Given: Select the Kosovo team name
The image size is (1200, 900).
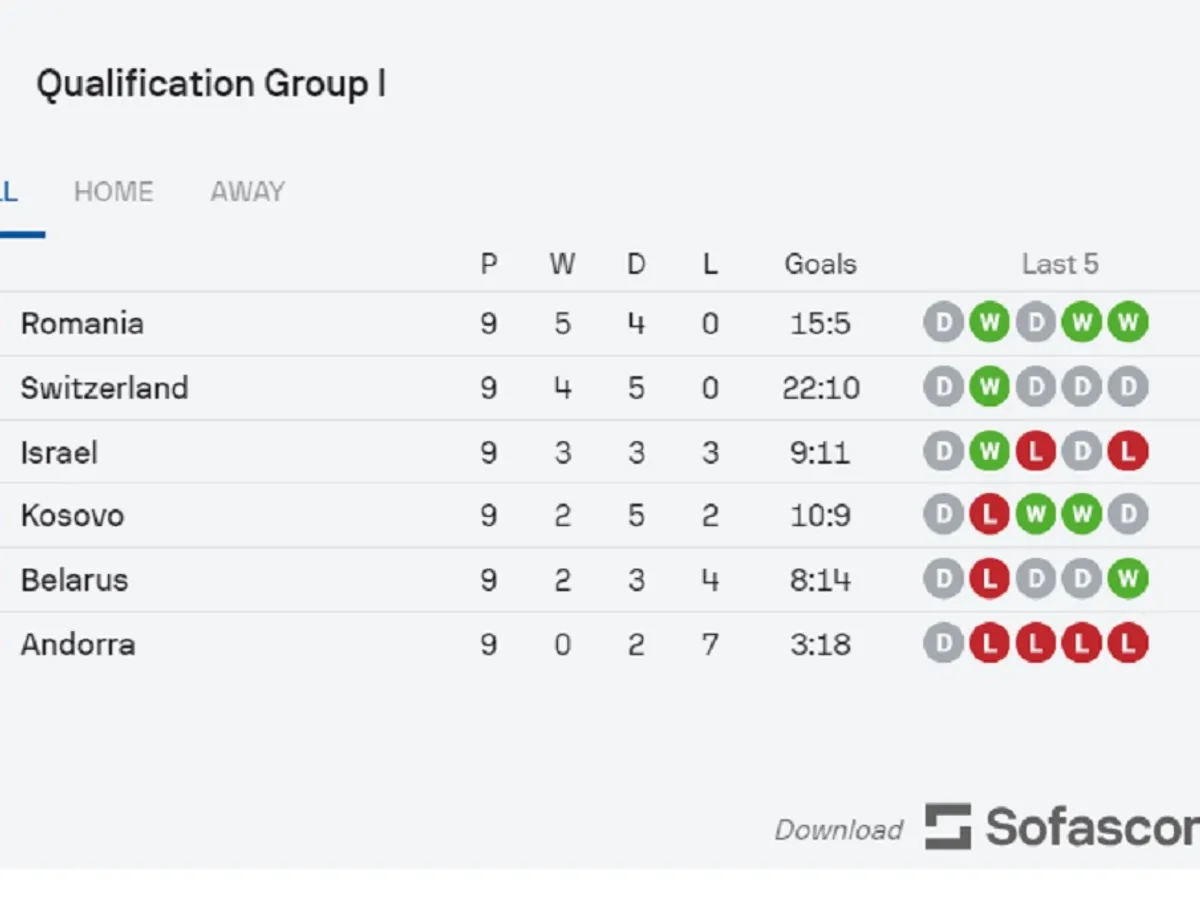Looking at the screenshot, I should (x=72, y=516).
